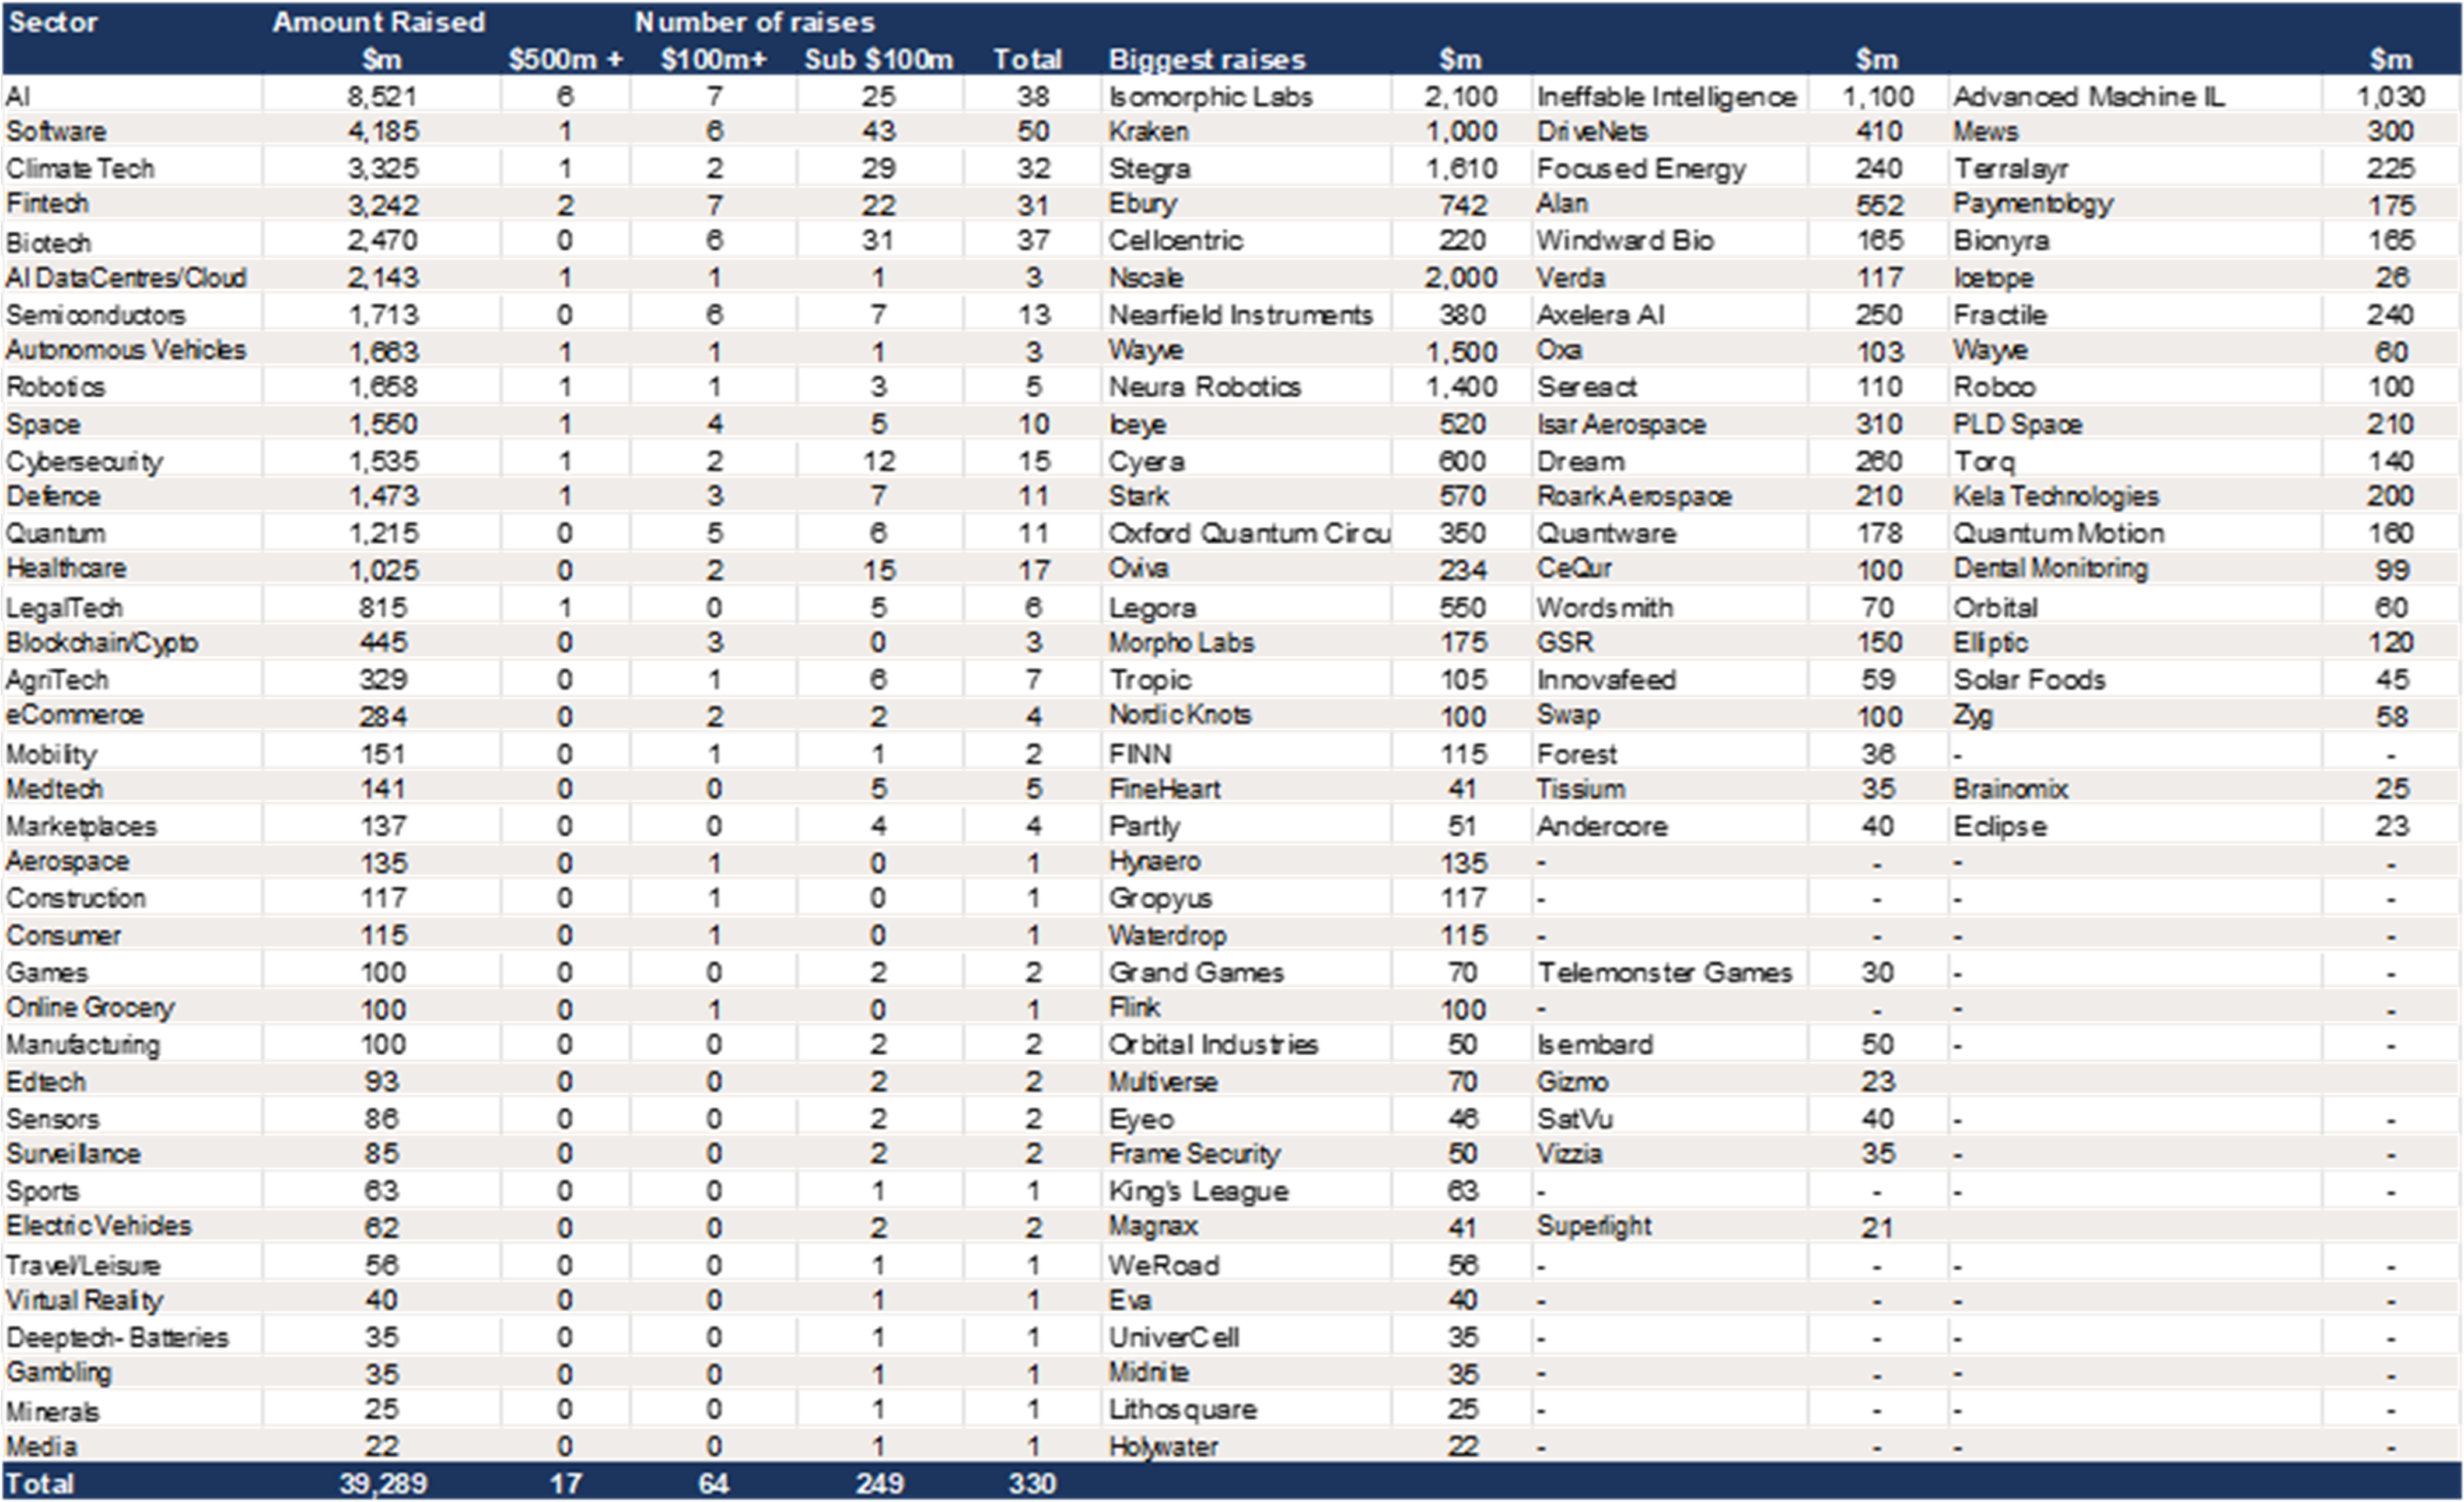Select the 'Biggest raises' header
This screenshot has width=2464, height=1502.
[x=1207, y=59]
